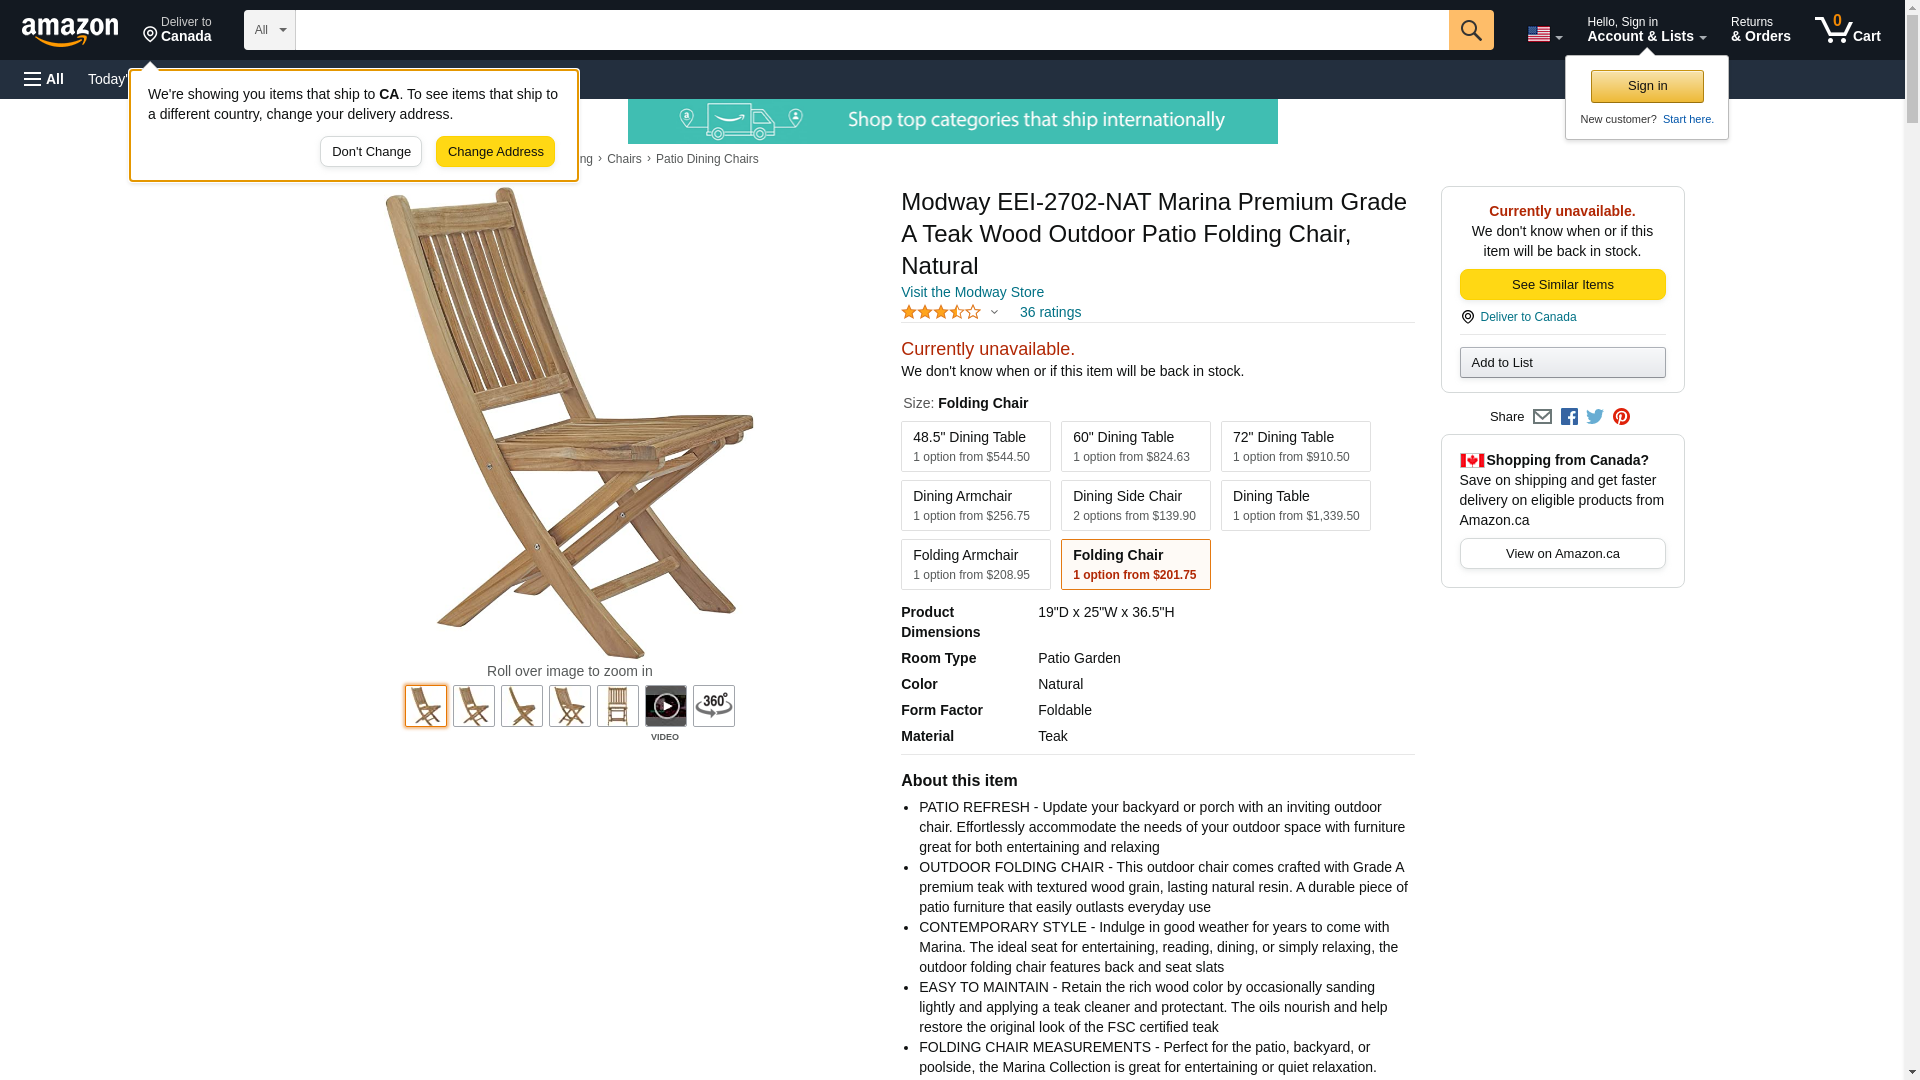Expand the star rating breakdown chevron
This screenshot has height=1080, width=1920.
point(994,313)
